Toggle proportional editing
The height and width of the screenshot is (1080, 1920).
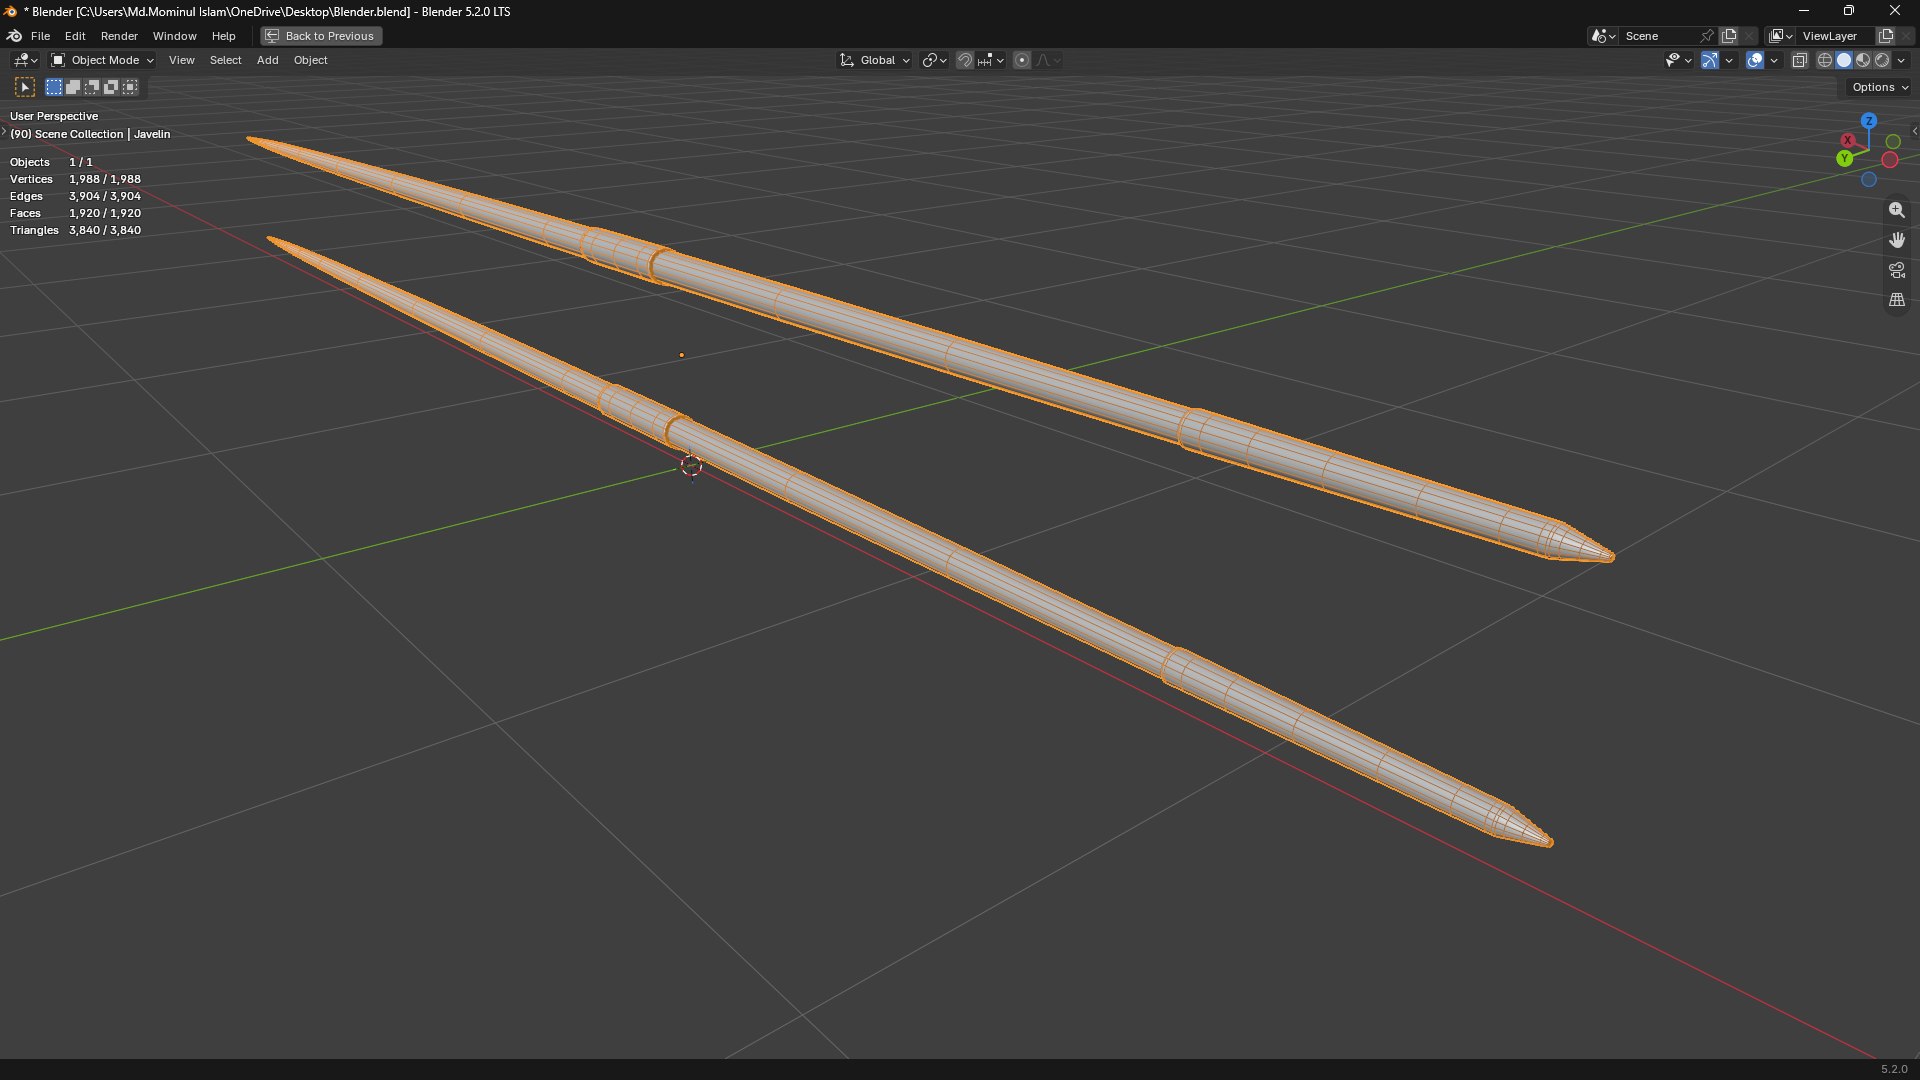pyautogui.click(x=1022, y=60)
